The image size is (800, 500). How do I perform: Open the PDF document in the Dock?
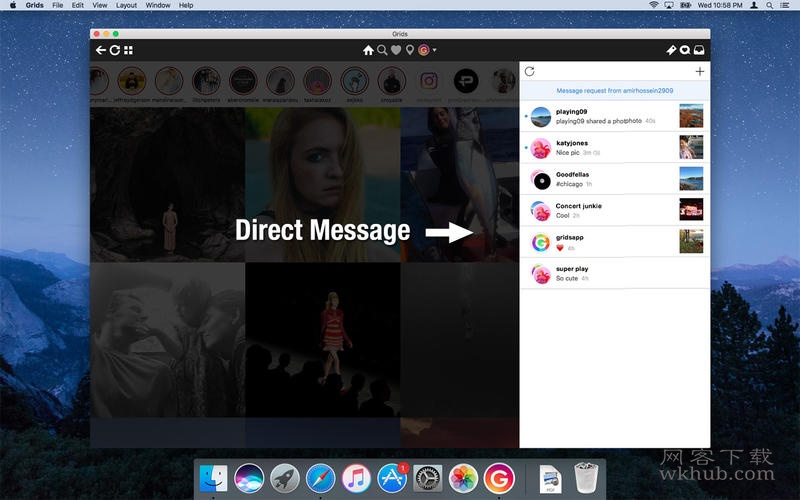point(551,479)
